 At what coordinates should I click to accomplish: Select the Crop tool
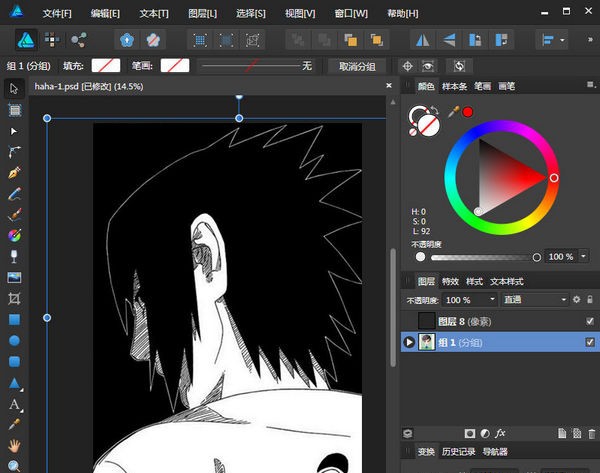pos(14,298)
